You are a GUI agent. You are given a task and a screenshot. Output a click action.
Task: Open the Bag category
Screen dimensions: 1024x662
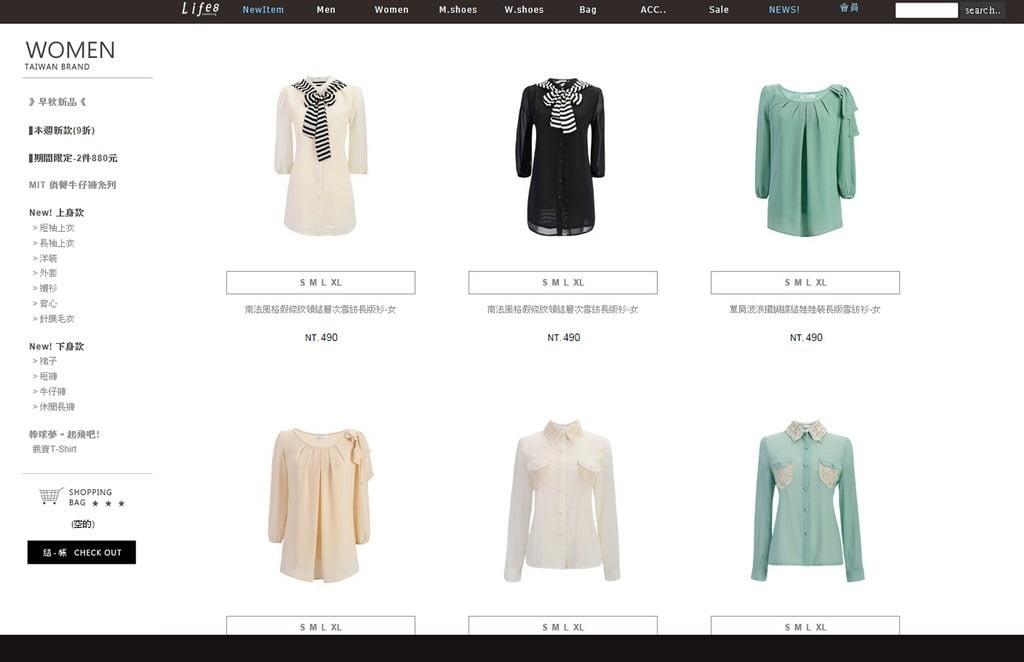[x=588, y=10]
